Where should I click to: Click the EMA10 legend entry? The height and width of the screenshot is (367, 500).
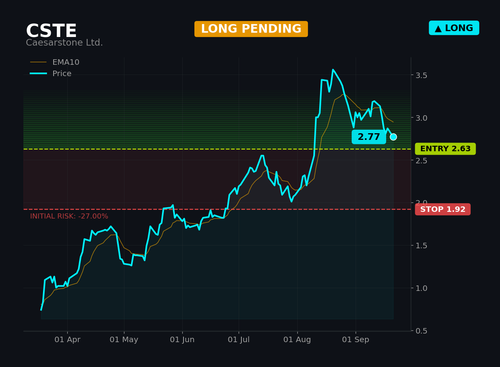click(55, 62)
